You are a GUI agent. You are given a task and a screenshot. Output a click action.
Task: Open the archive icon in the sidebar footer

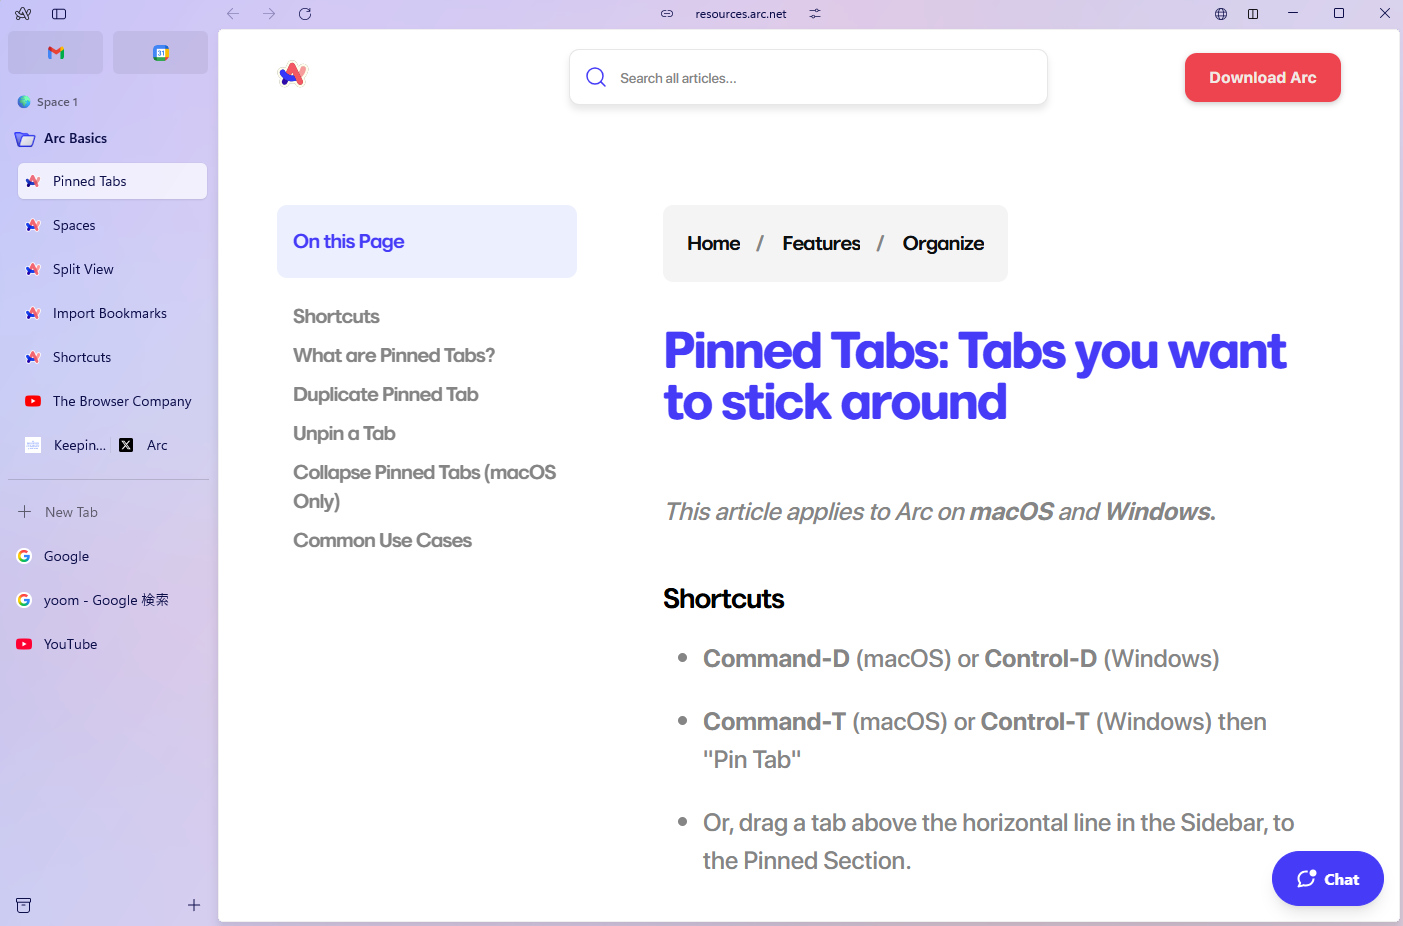[24, 905]
